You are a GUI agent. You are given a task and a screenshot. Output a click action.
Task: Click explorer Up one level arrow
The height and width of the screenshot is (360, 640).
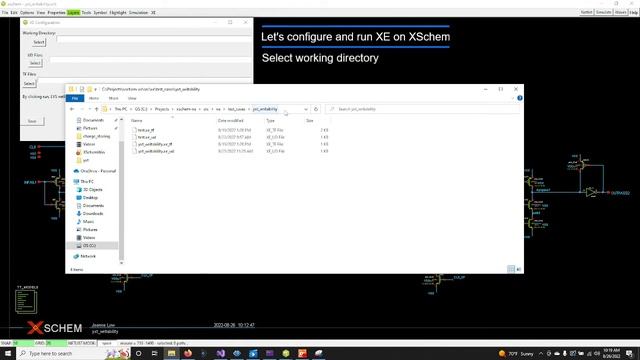click(x=96, y=109)
